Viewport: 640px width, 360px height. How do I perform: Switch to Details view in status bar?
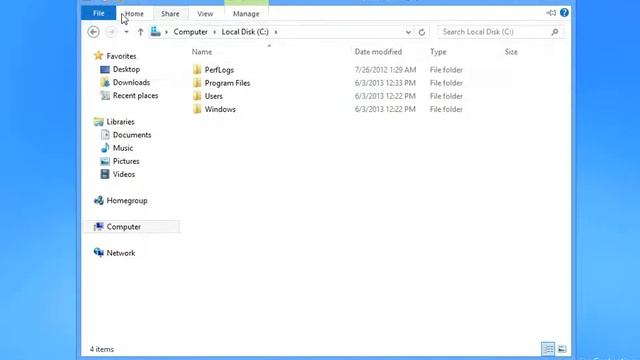[x=548, y=349]
